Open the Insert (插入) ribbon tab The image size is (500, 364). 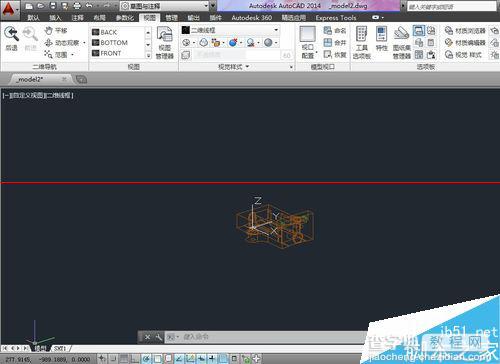[x=55, y=18]
